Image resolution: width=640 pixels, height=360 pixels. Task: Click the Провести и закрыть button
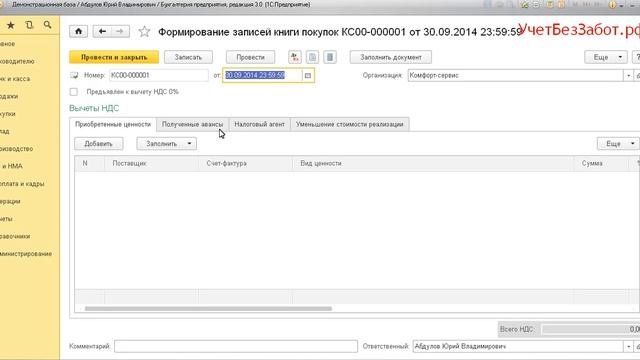tap(114, 57)
